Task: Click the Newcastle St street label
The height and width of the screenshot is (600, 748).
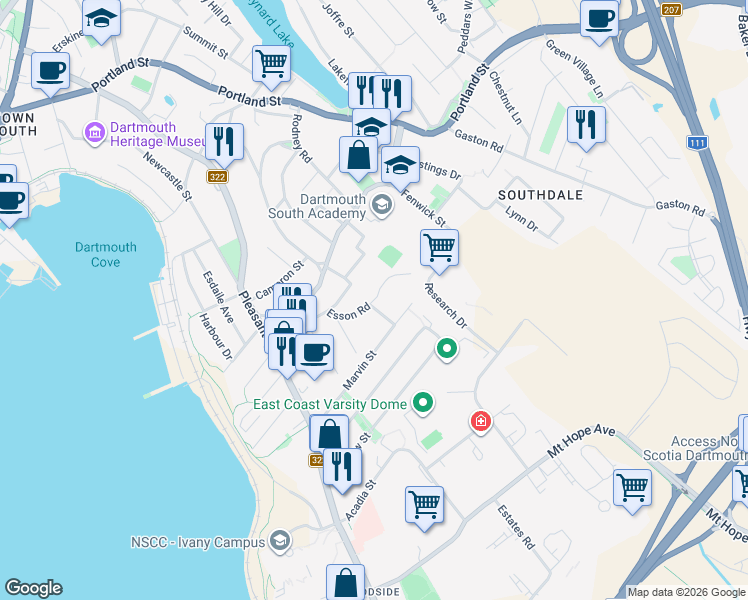Action: (x=167, y=176)
